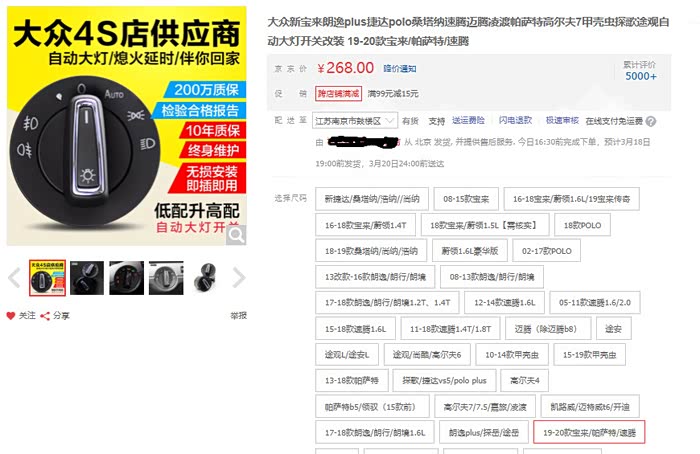The width and height of the screenshot is (700, 454).
Task: Click 举报 report link
Action: [x=238, y=316]
